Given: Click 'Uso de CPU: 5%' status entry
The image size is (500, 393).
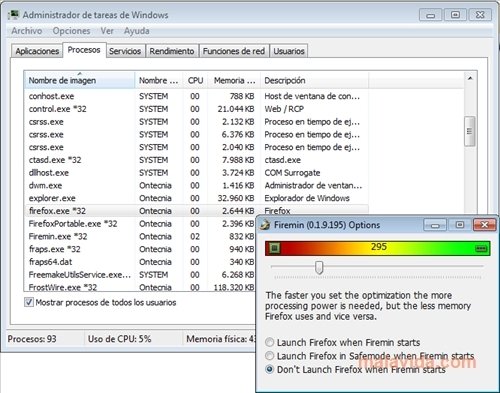Looking at the screenshot, I should [x=119, y=339].
